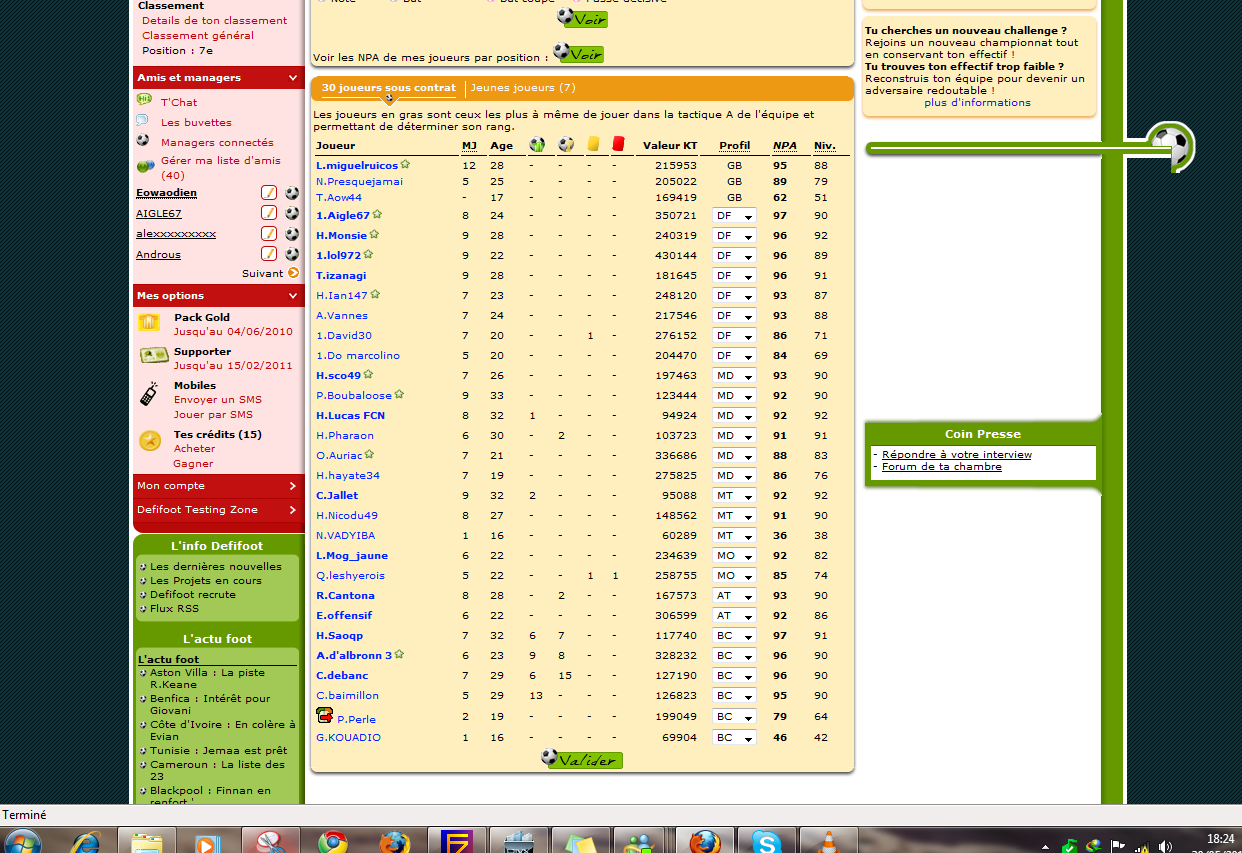Sort players by the NPA column header
Image resolution: width=1242 pixels, height=853 pixels.
(785, 146)
